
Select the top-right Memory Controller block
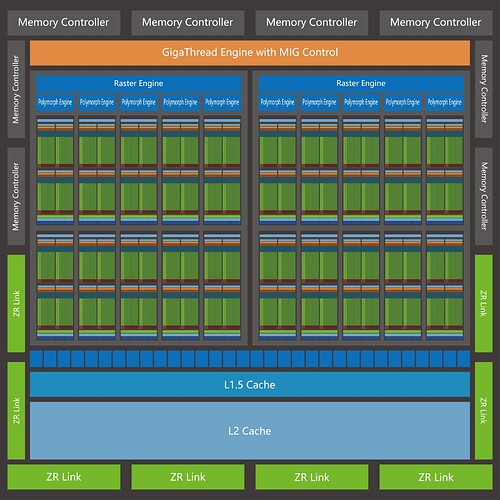click(x=436, y=23)
